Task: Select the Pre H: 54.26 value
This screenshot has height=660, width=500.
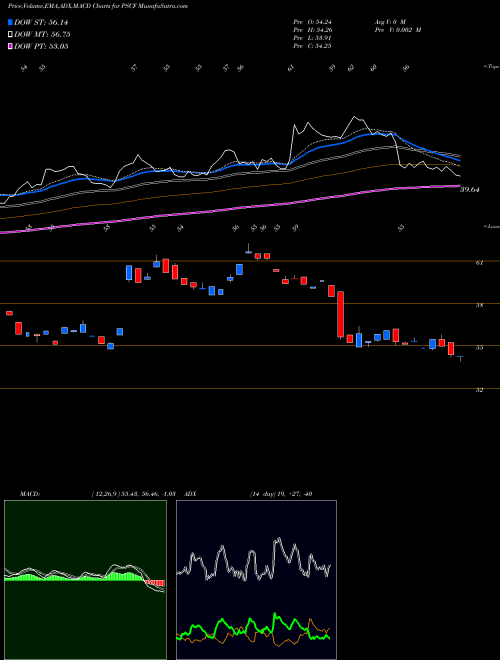Action: [x=312, y=30]
